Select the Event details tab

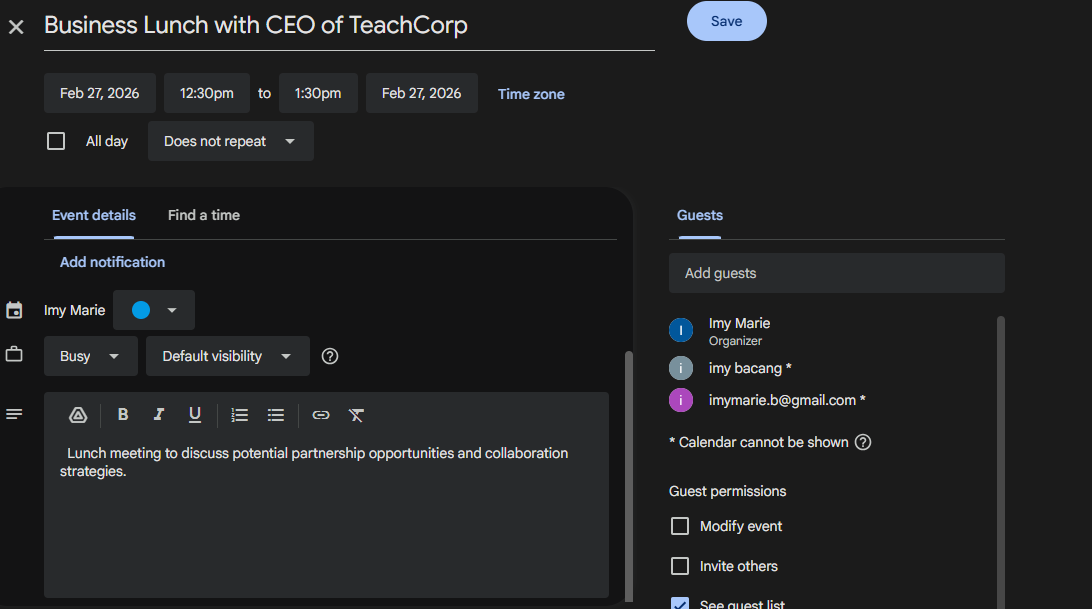point(94,215)
